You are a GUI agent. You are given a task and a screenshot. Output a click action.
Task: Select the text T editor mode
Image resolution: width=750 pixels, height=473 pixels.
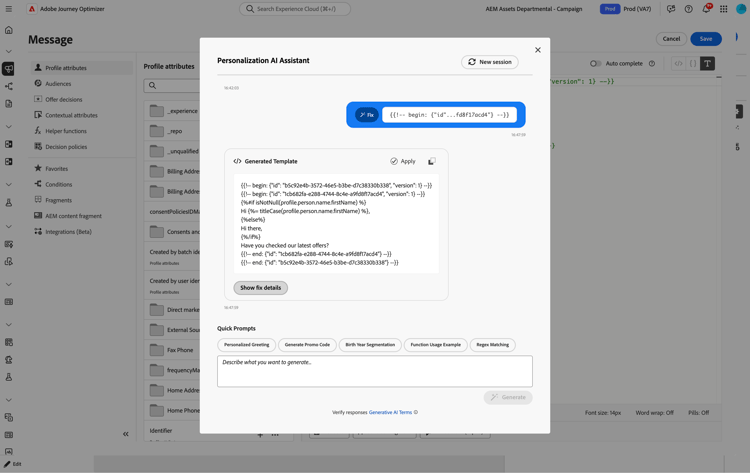tap(707, 64)
